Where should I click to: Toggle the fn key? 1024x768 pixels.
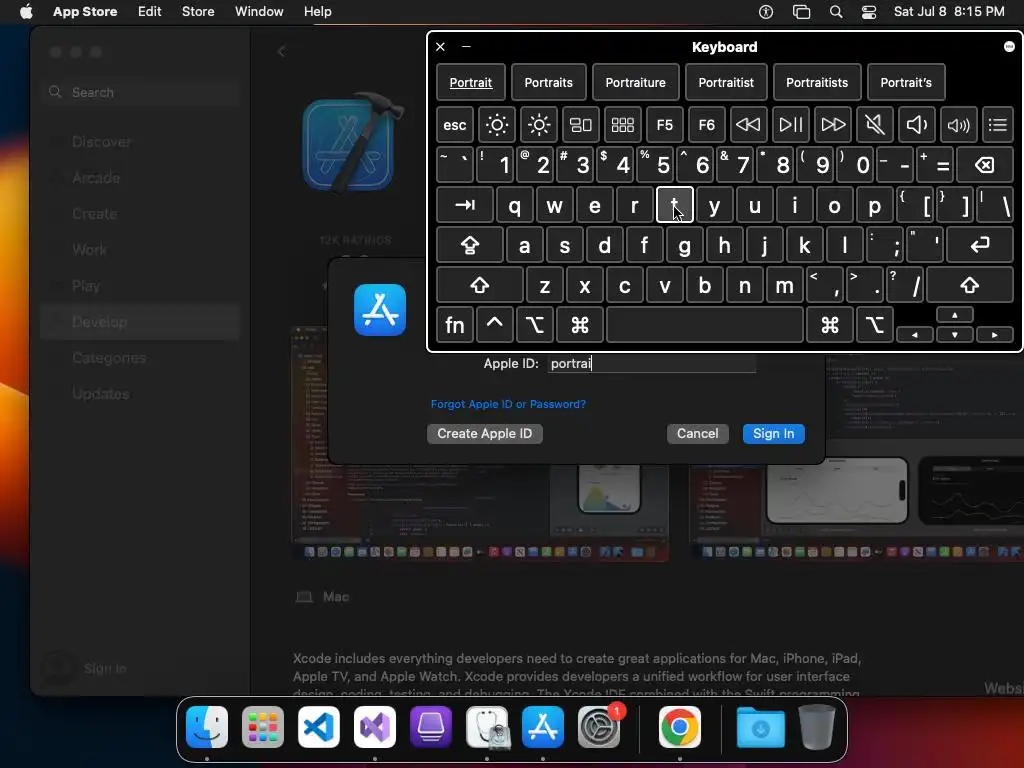coord(455,325)
